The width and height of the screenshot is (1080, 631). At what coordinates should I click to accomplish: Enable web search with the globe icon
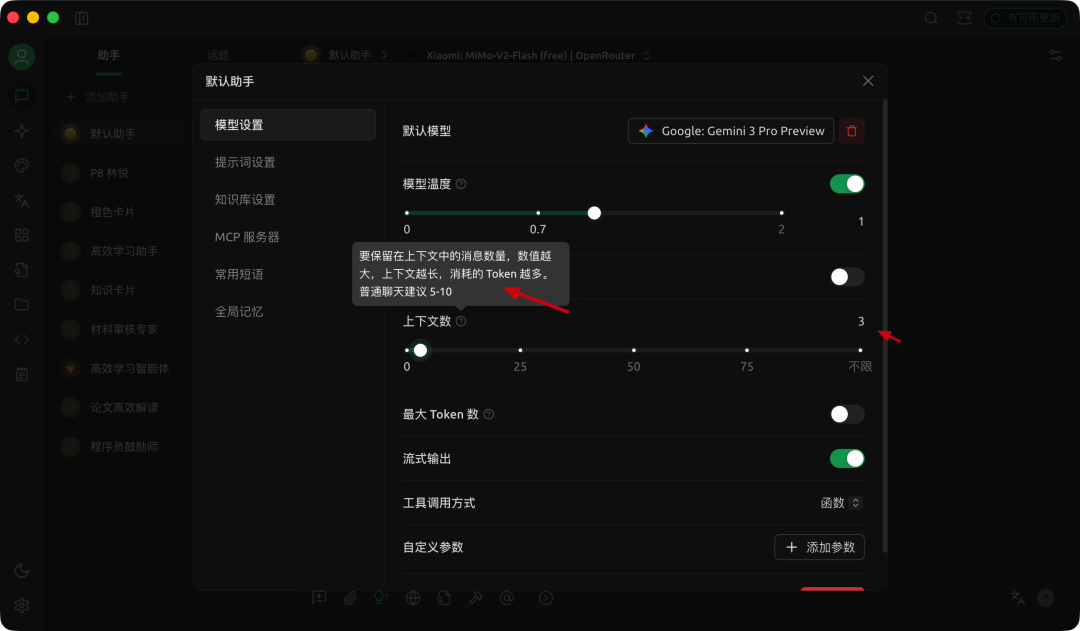[x=413, y=598]
